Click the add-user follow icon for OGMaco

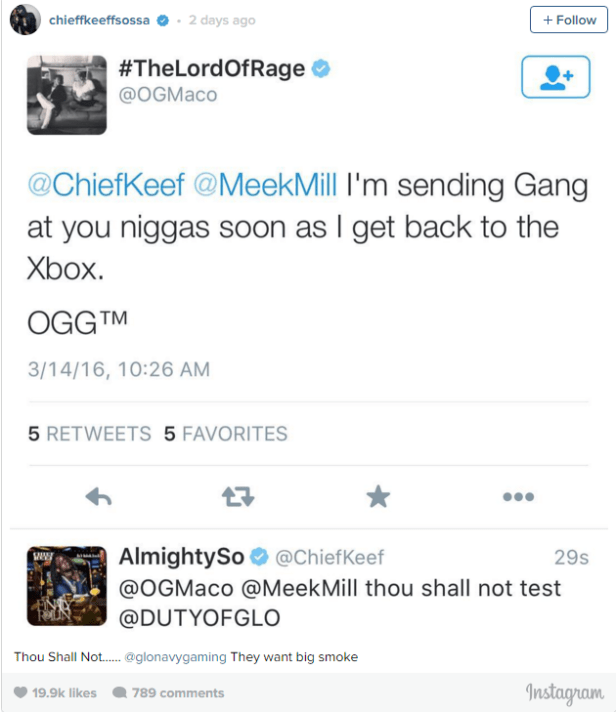pos(556,77)
